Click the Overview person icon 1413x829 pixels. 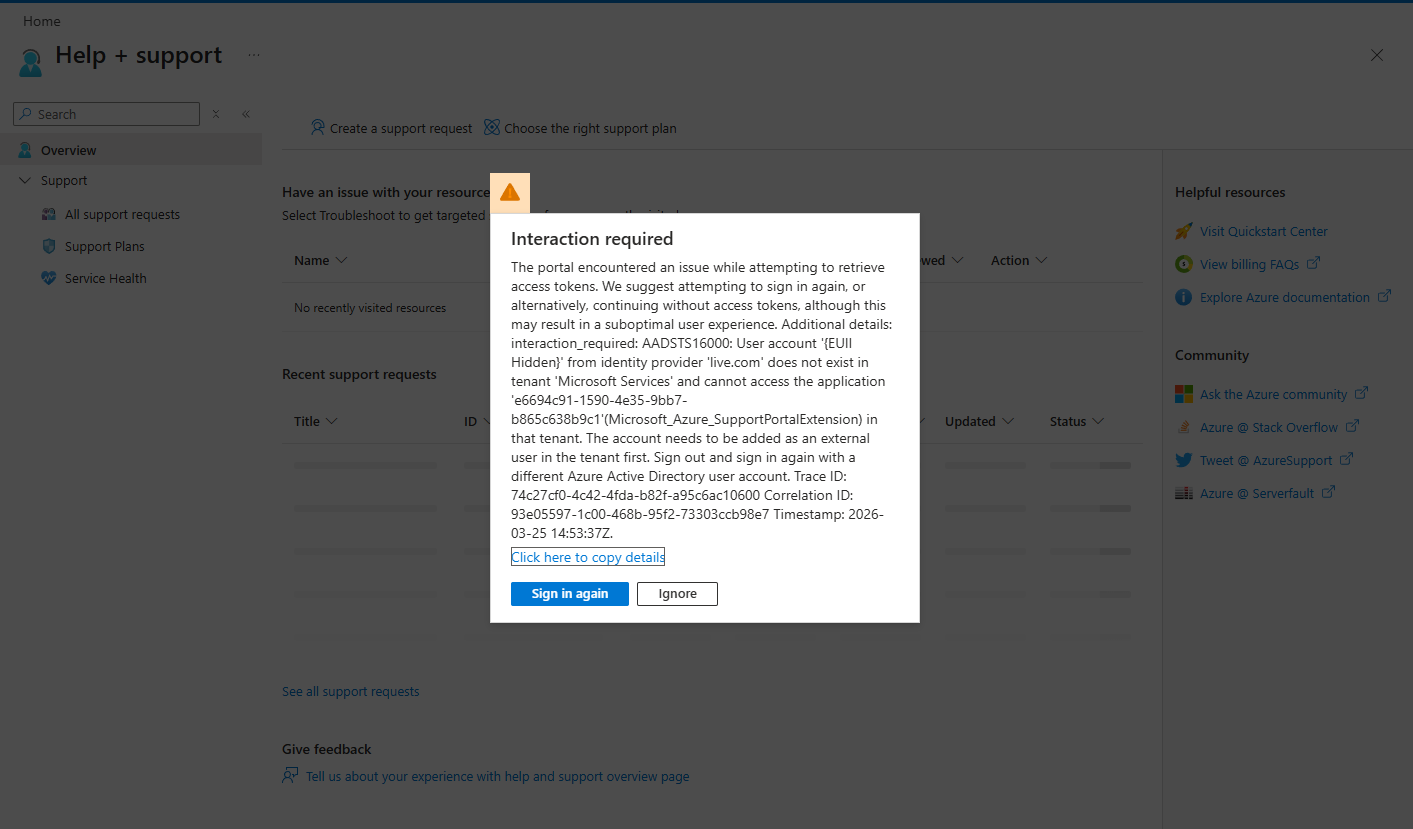tap(25, 150)
